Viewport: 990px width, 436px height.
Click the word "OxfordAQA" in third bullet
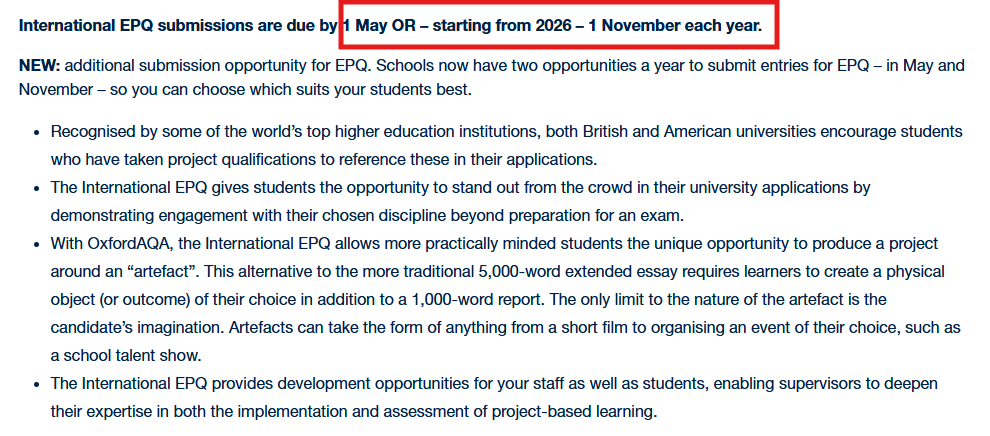click(x=126, y=244)
